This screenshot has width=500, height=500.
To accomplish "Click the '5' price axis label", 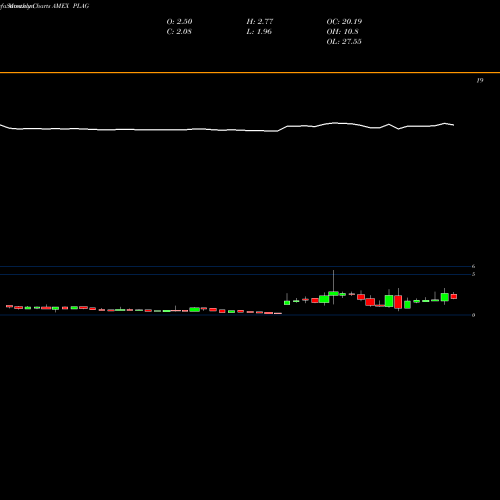I will coord(473,274).
